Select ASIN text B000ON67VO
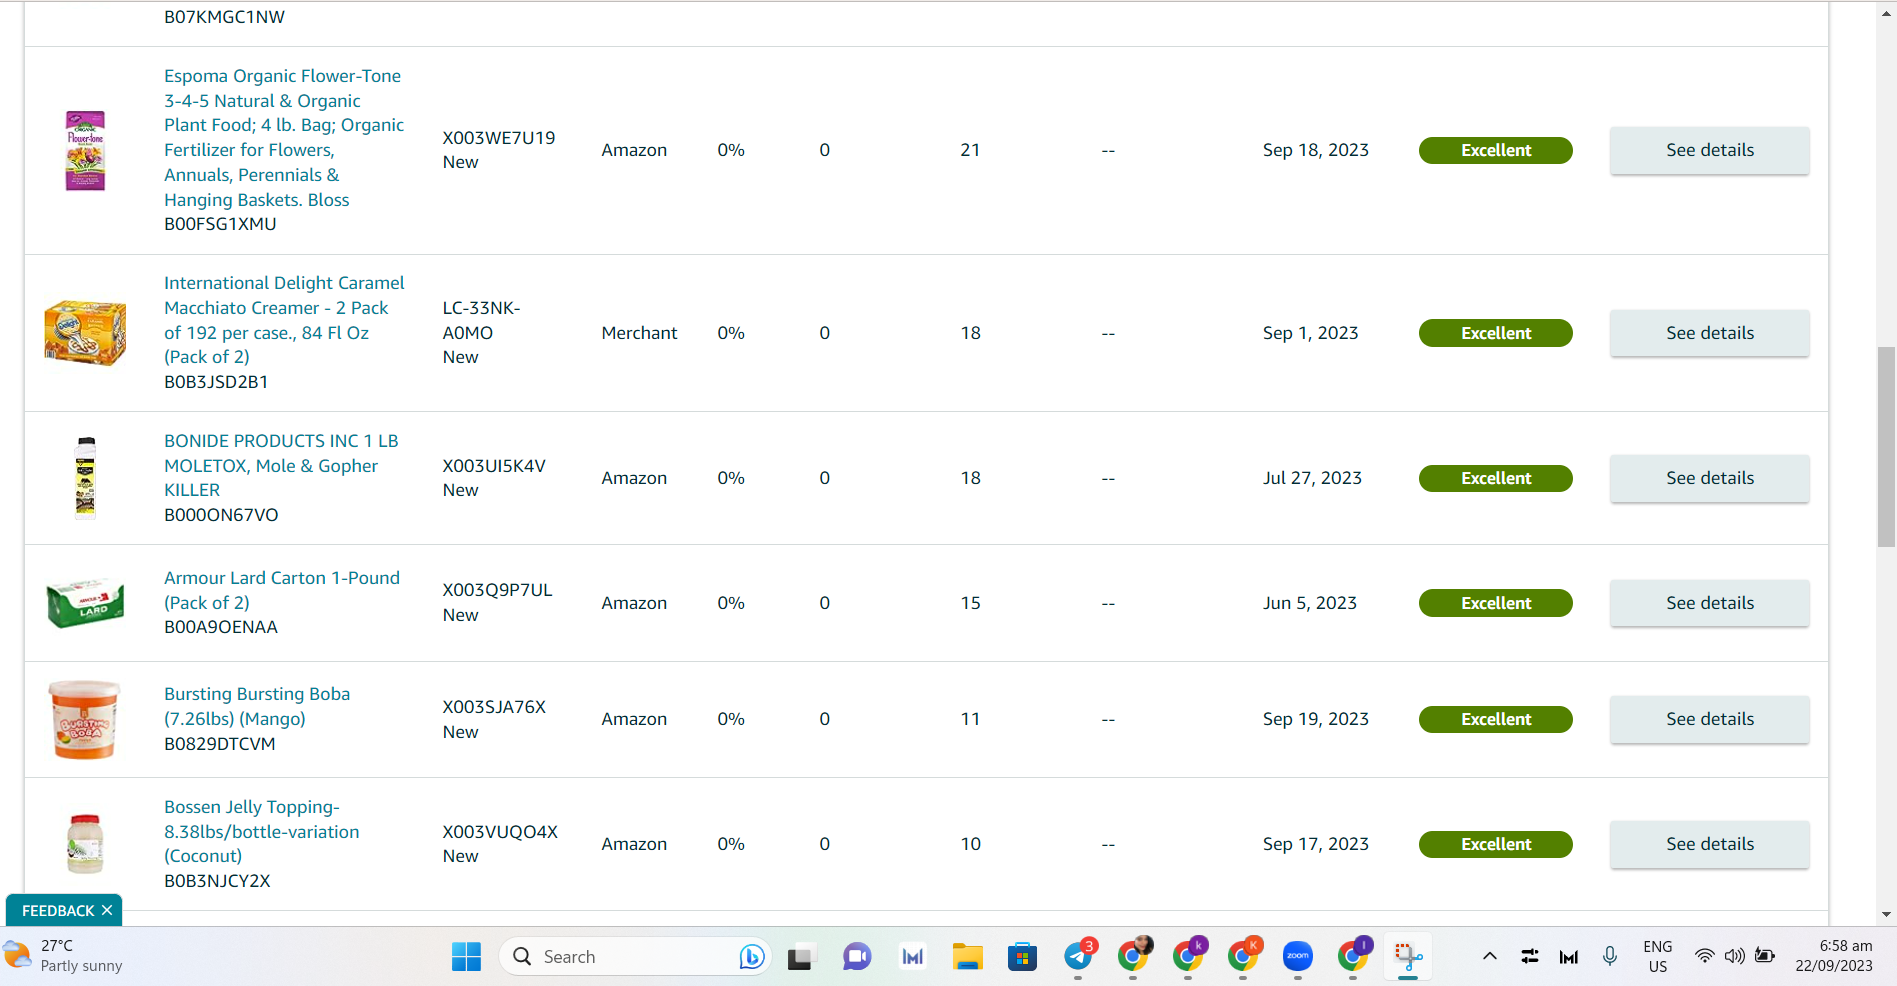This screenshot has height=986, width=1897. click(x=221, y=515)
